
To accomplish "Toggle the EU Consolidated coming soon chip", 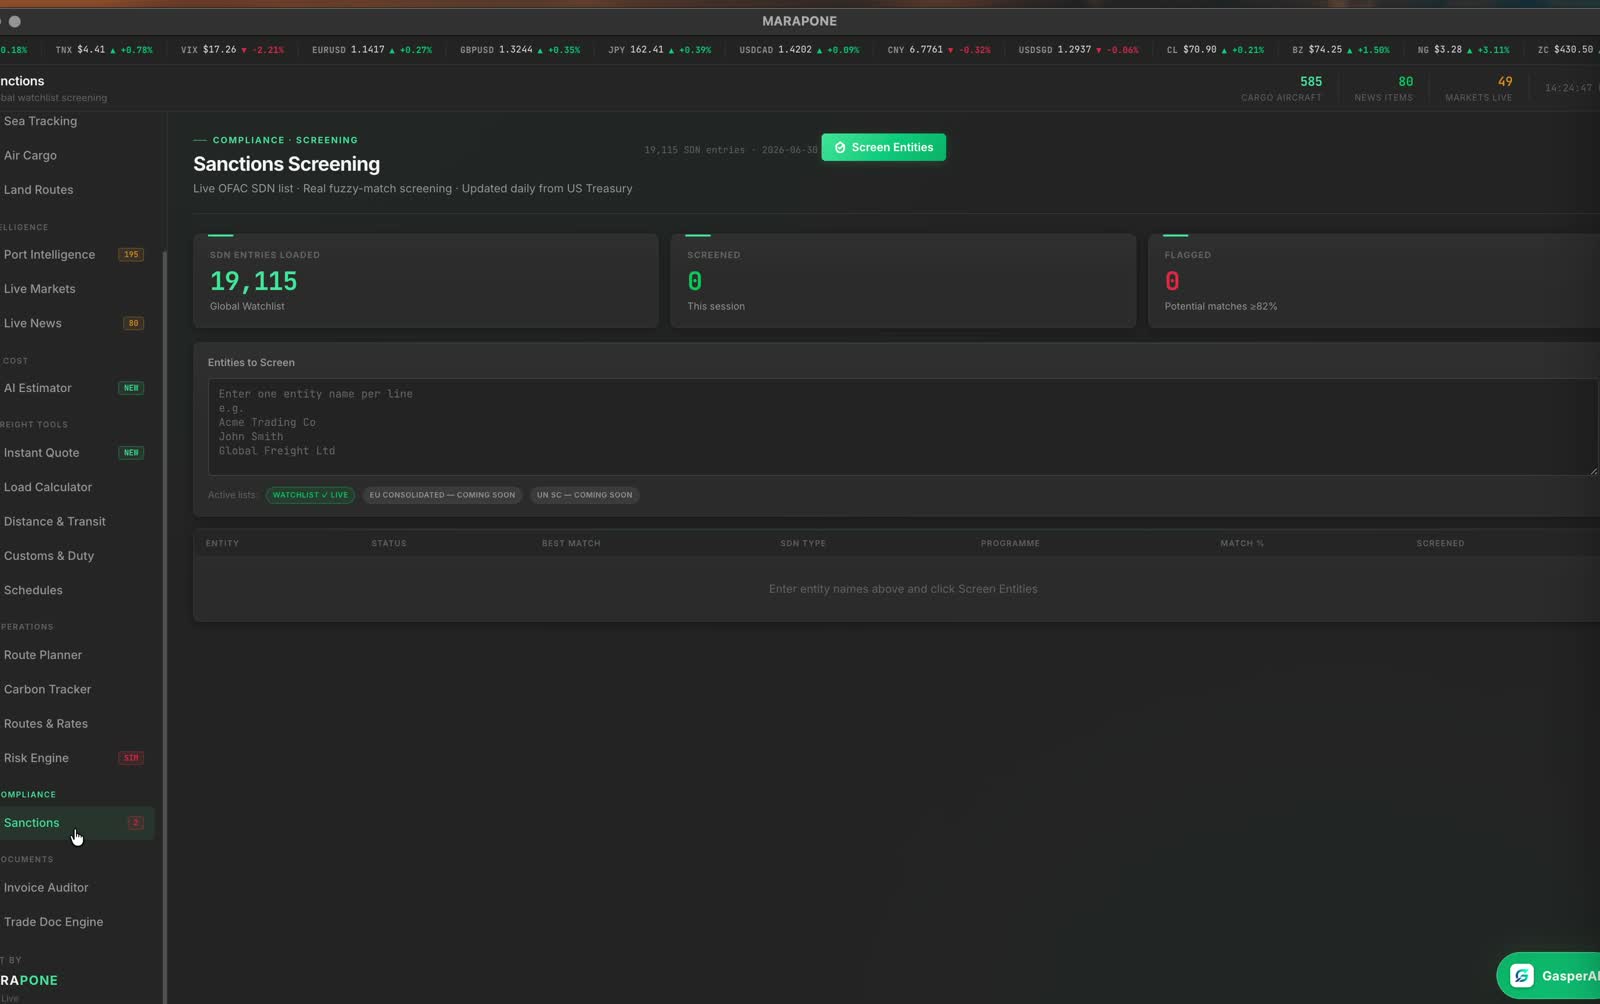I will click(x=442, y=495).
